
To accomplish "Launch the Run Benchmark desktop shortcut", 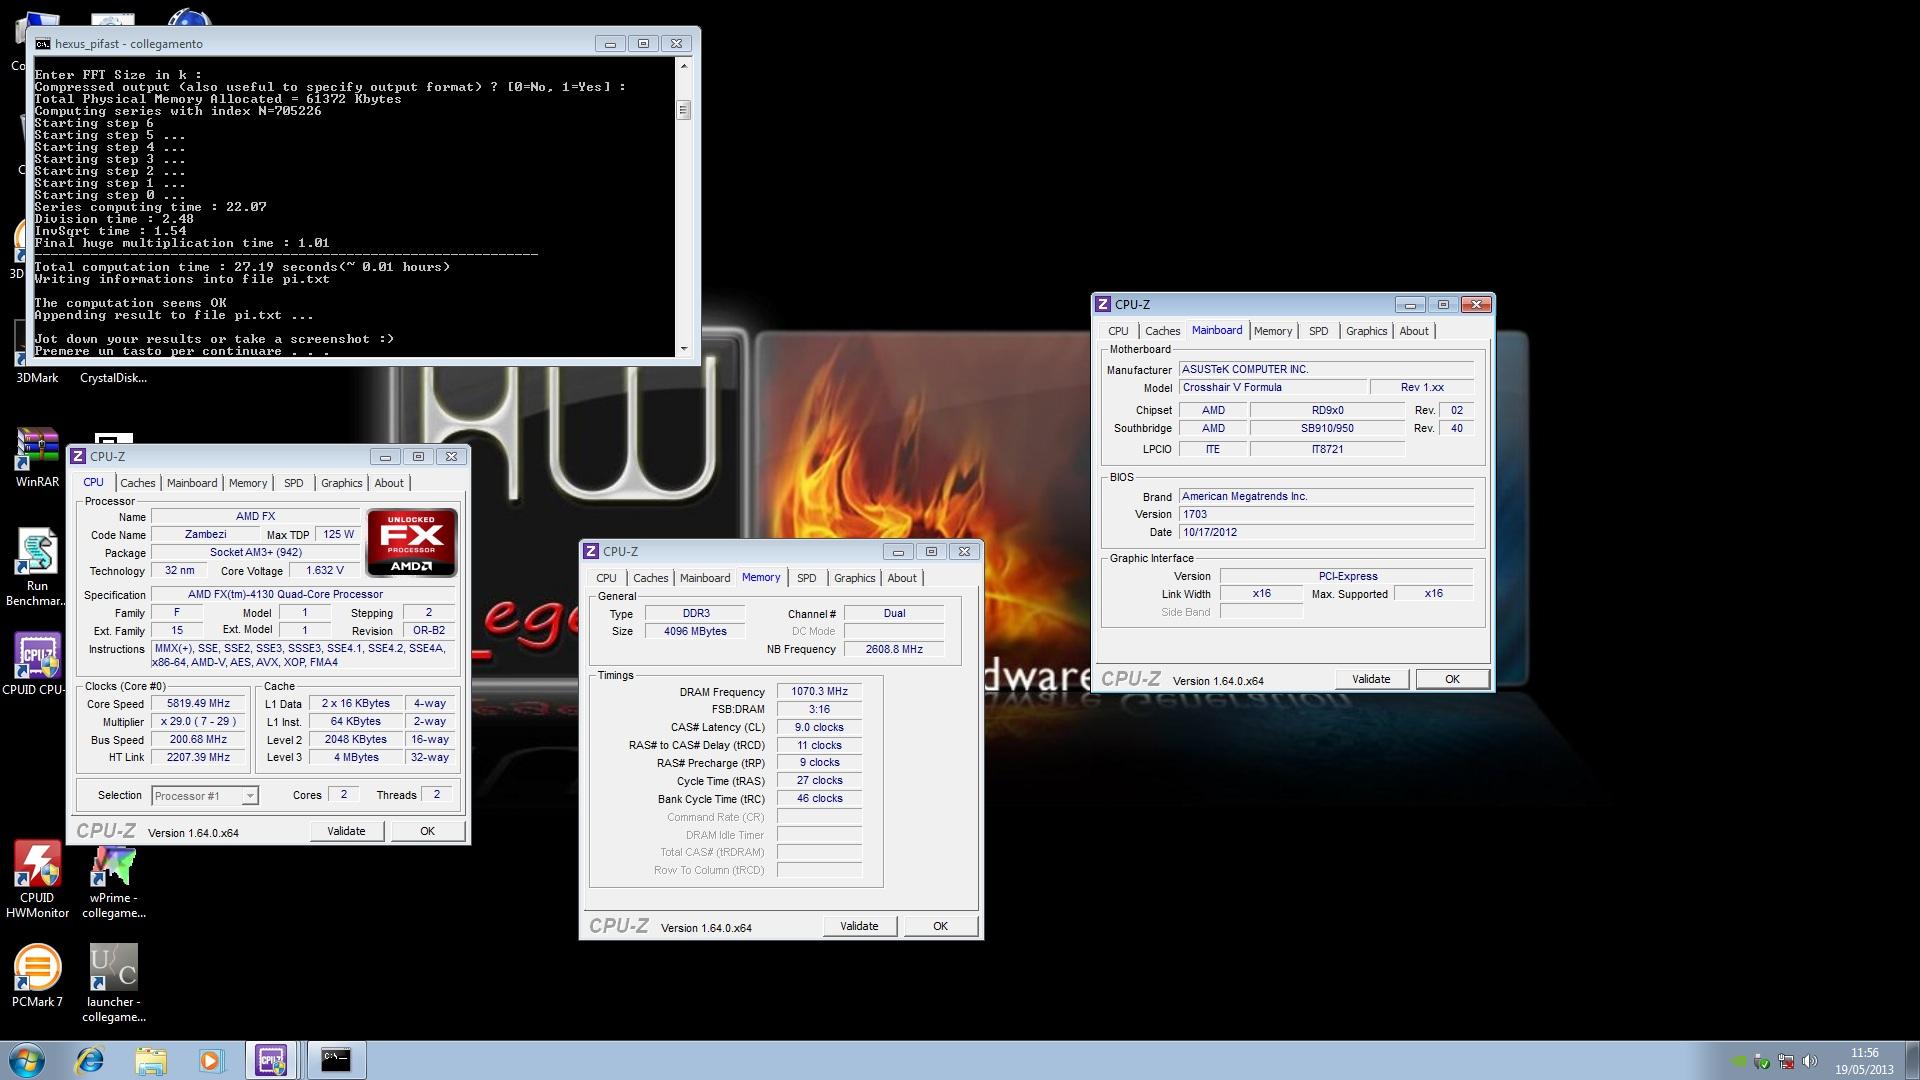I will pos(37,567).
